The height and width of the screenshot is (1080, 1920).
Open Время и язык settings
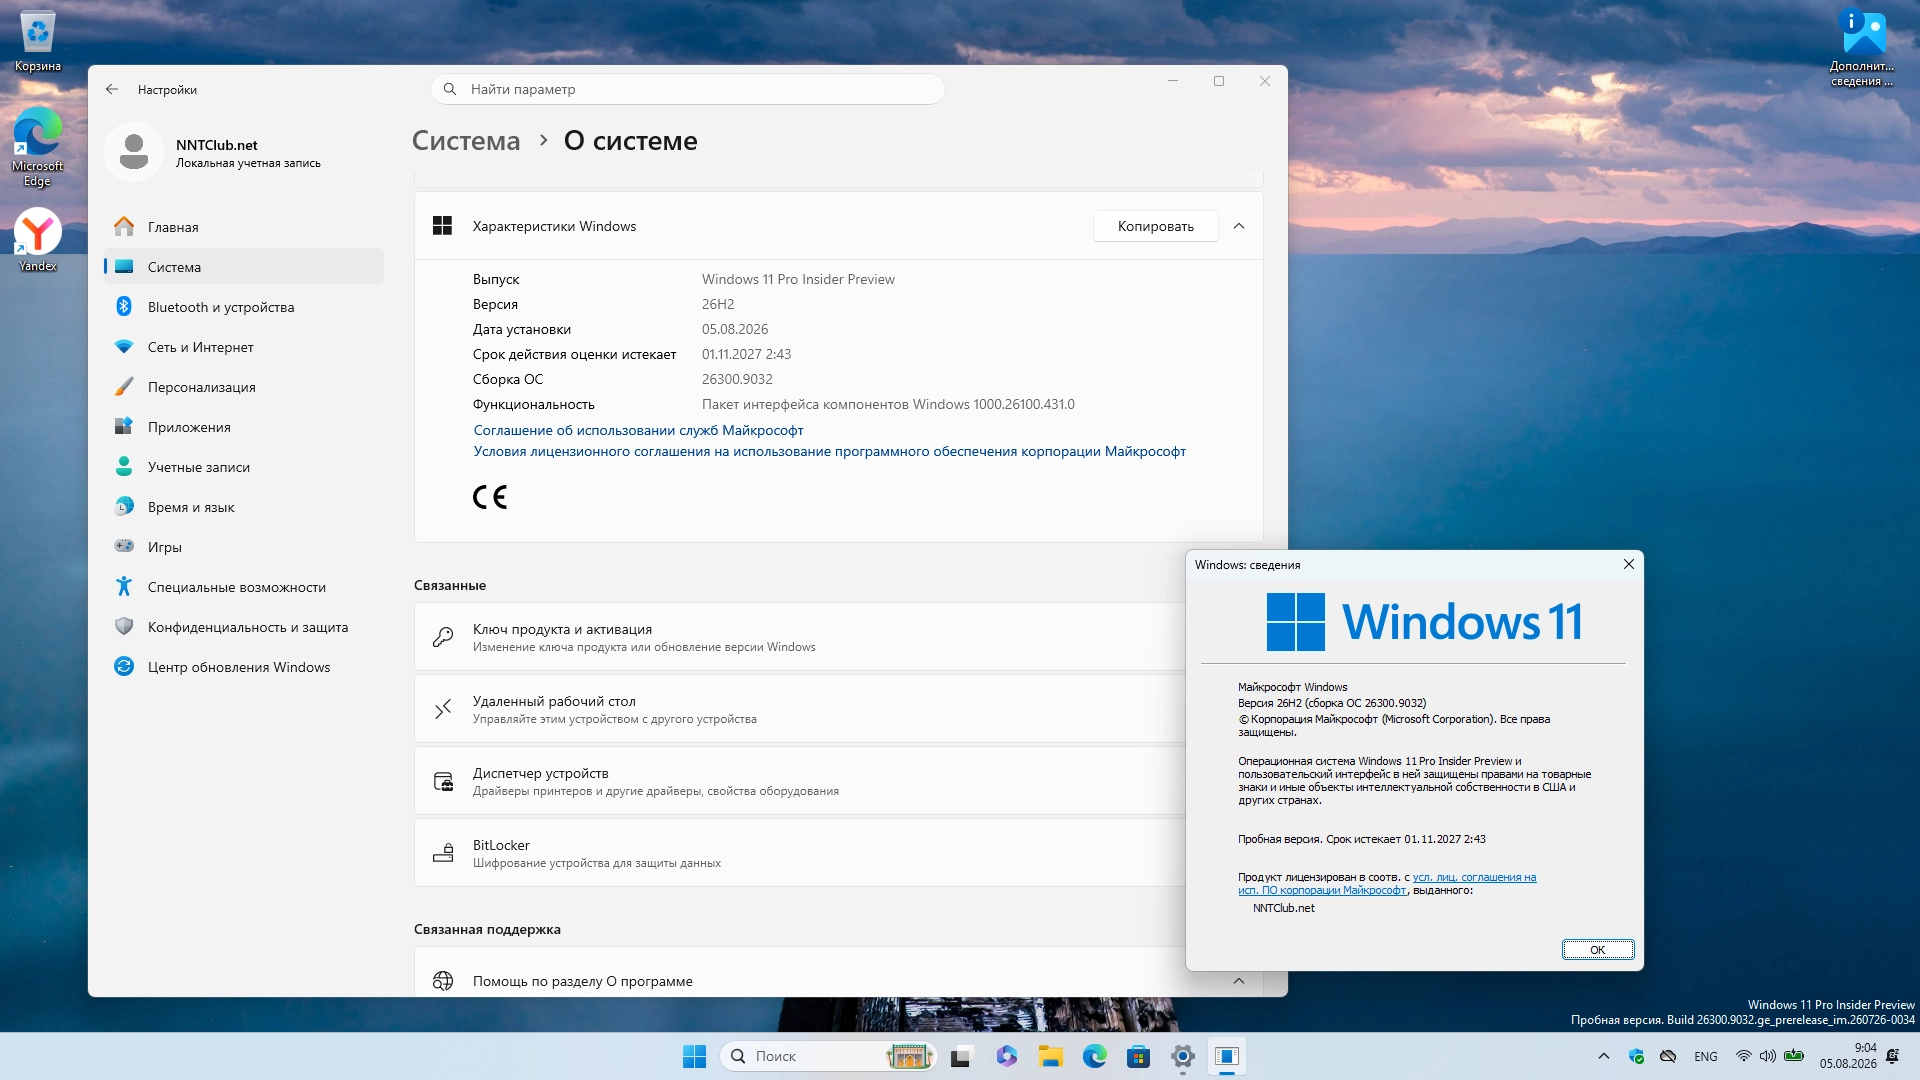(x=244, y=507)
